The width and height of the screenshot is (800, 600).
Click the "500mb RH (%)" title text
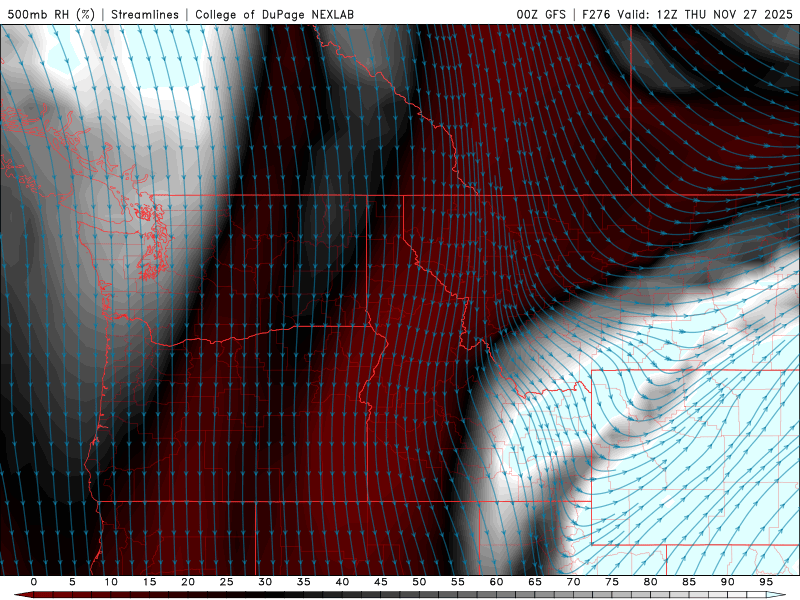coord(51,14)
